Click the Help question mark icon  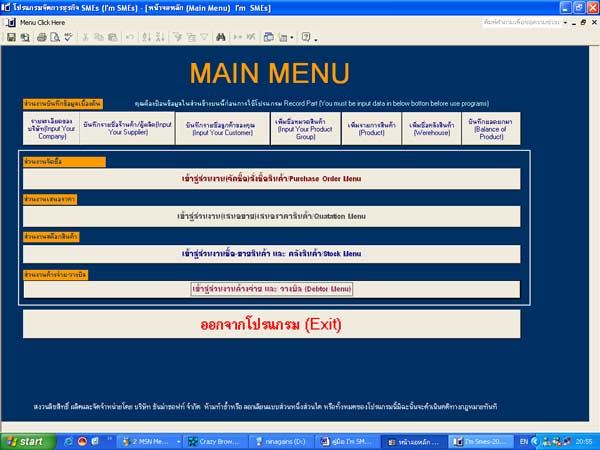coord(305,37)
